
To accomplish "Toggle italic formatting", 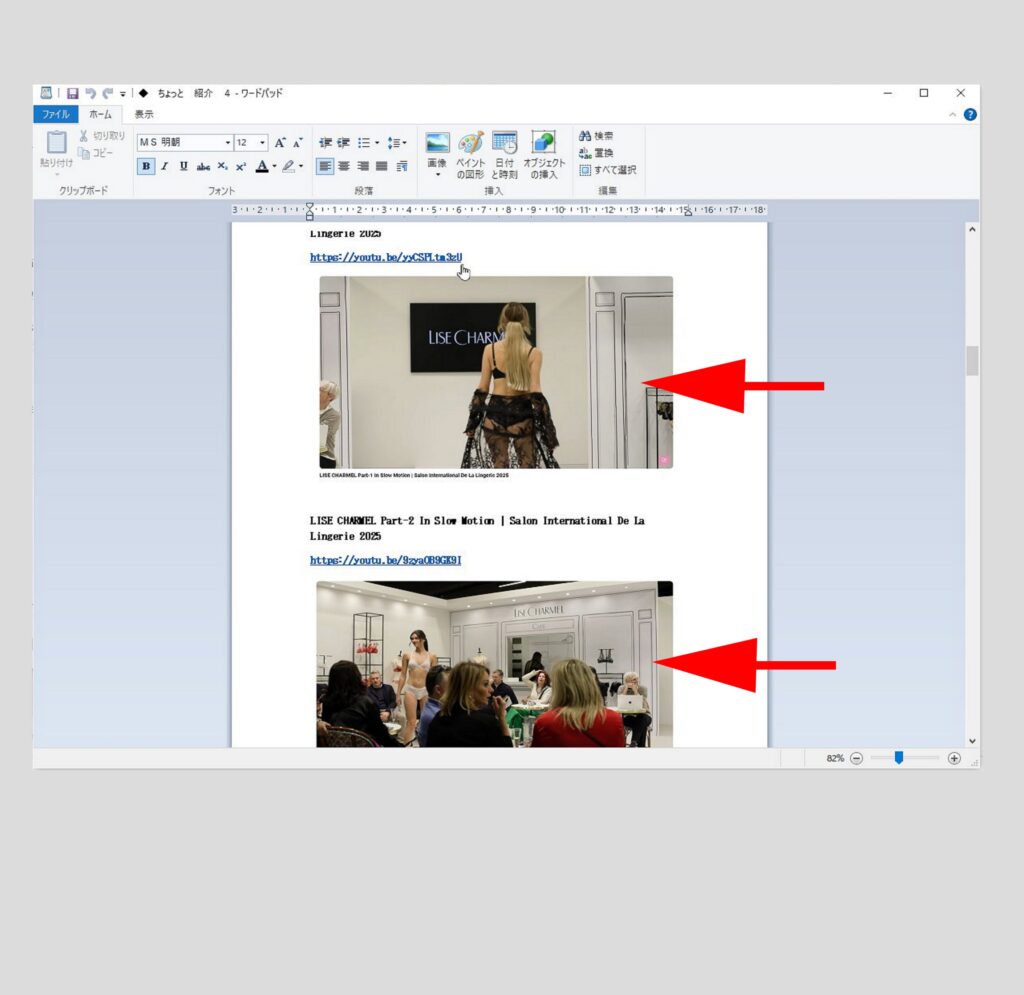I will click(x=165, y=166).
